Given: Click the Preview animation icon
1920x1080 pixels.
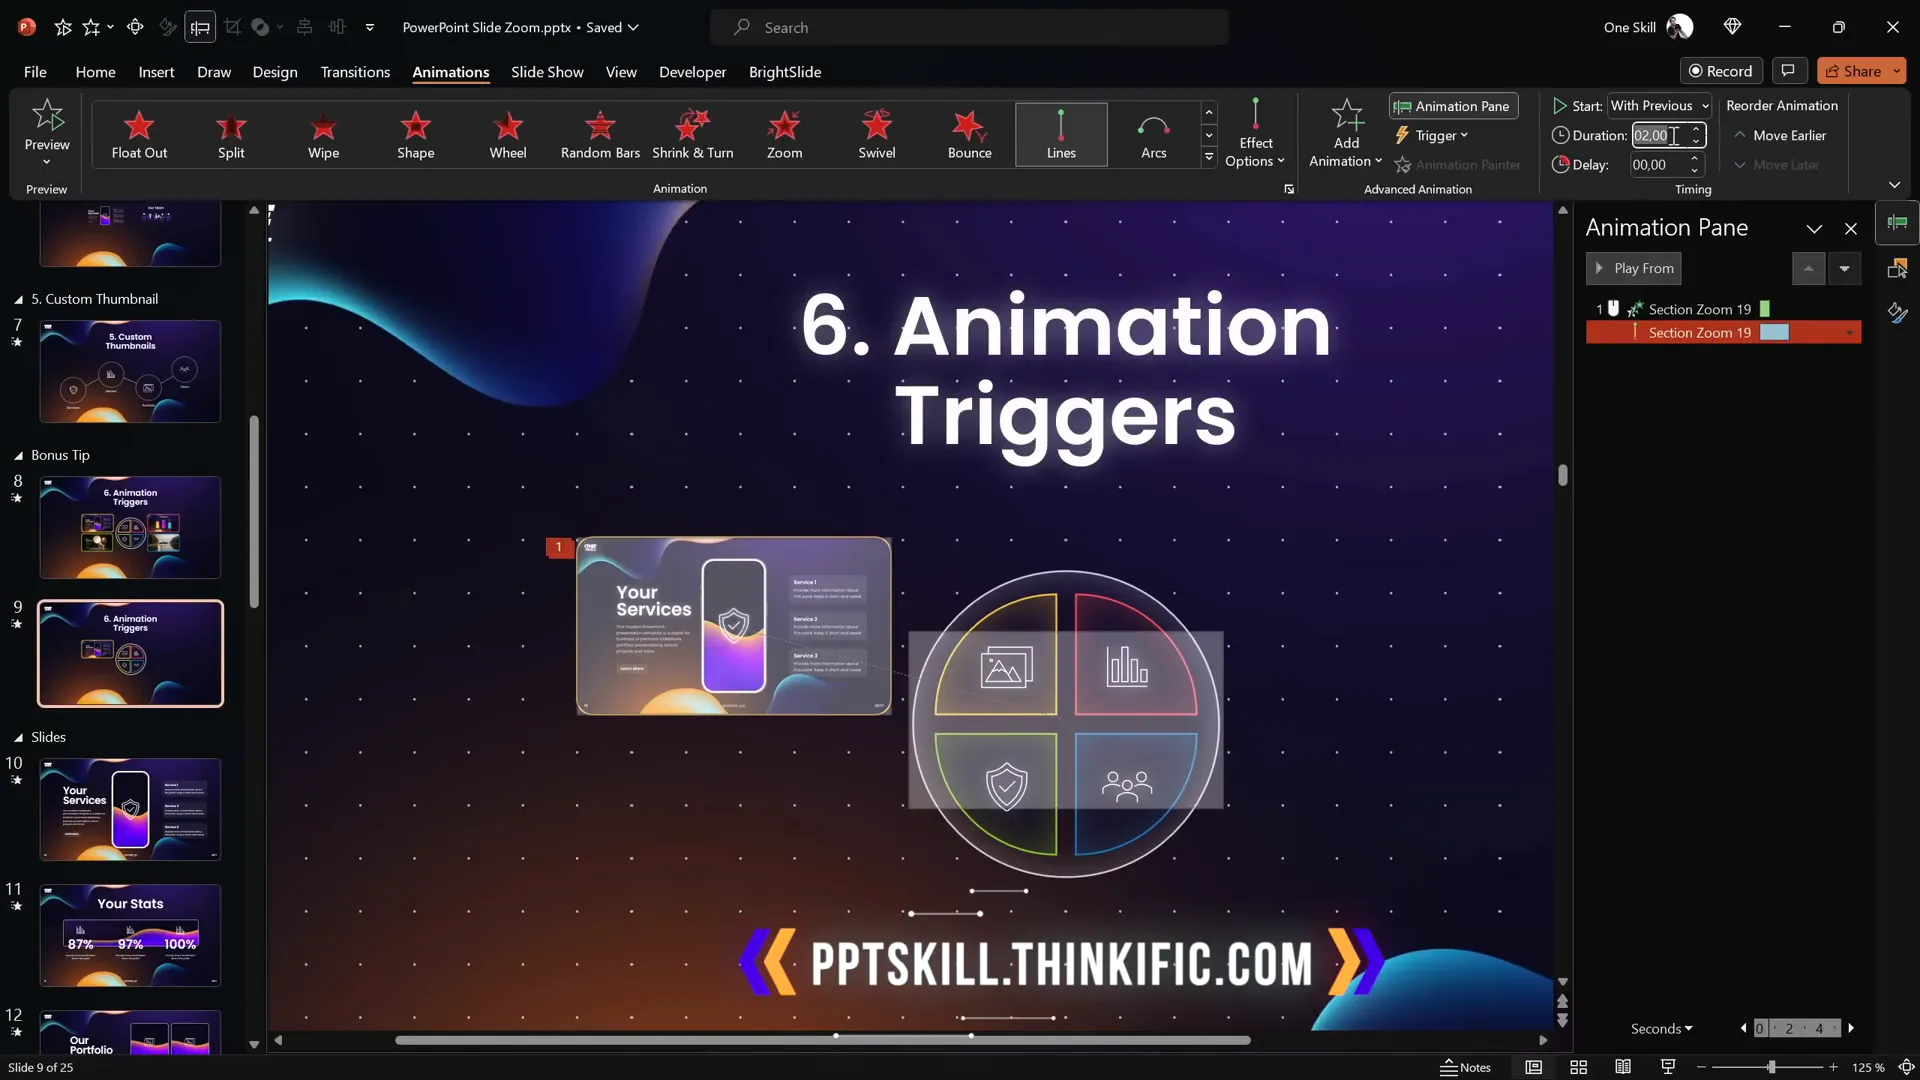Looking at the screenshot, I should click(x=46, y=120).
